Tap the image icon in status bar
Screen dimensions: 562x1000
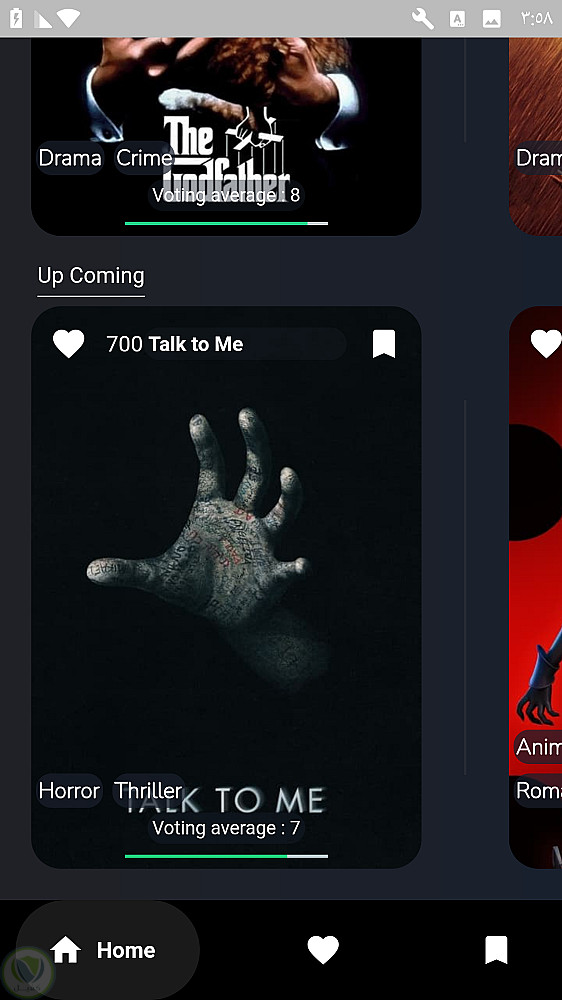[491, 18]
